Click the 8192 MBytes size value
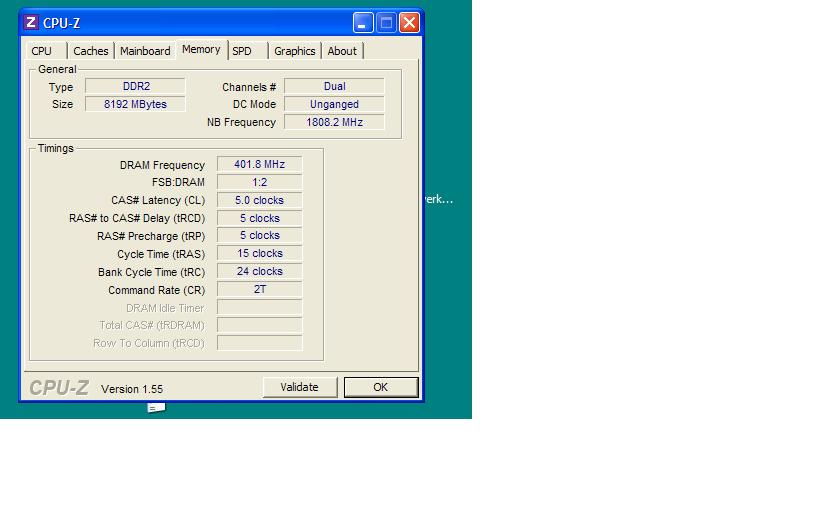Screen dimensions: 840x525 click(x=136, y=104)
